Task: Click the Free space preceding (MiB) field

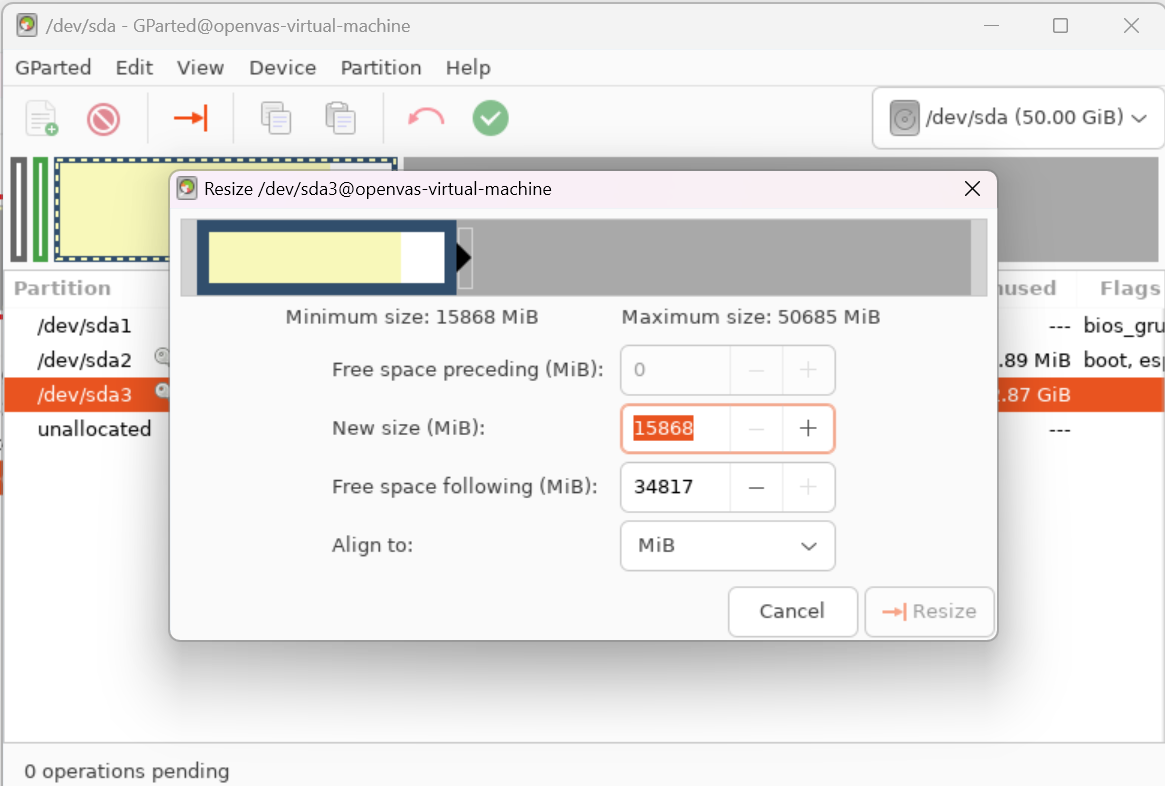Action: point(675,370)
